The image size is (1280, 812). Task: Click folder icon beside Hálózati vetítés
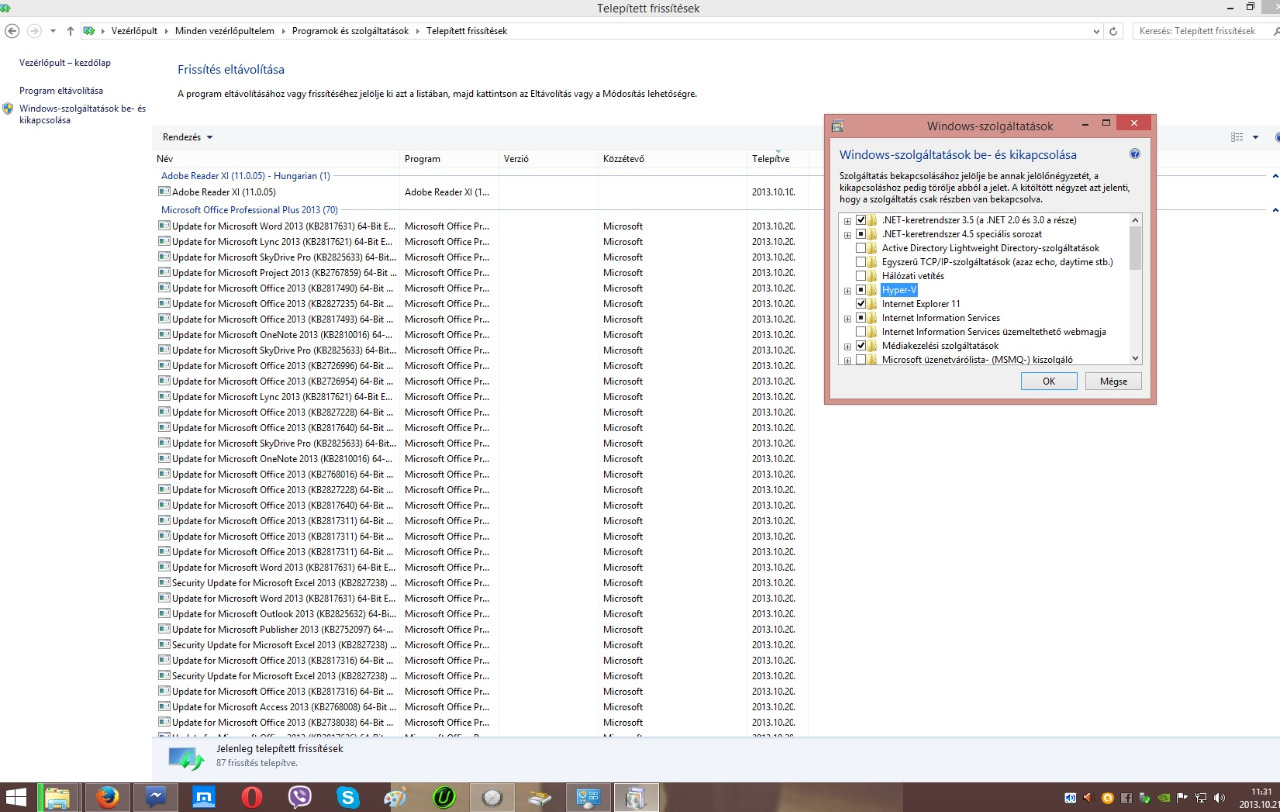873,276
